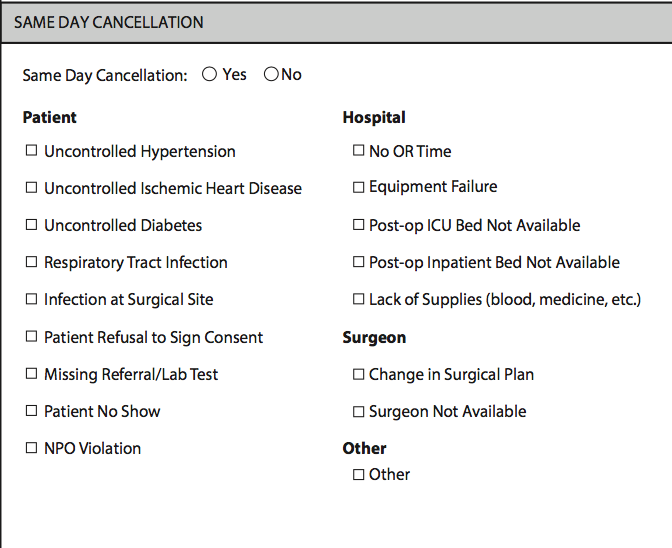Check the Uncontrolled Diabetes option
Image resolution: width=672 pixels, height=548 pixels.
pos(31,225)
